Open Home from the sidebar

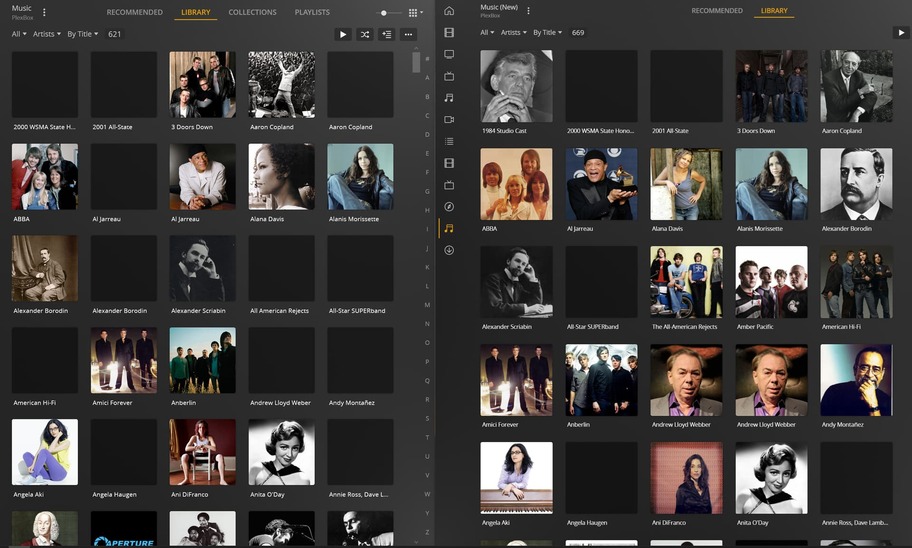point(449,11)
